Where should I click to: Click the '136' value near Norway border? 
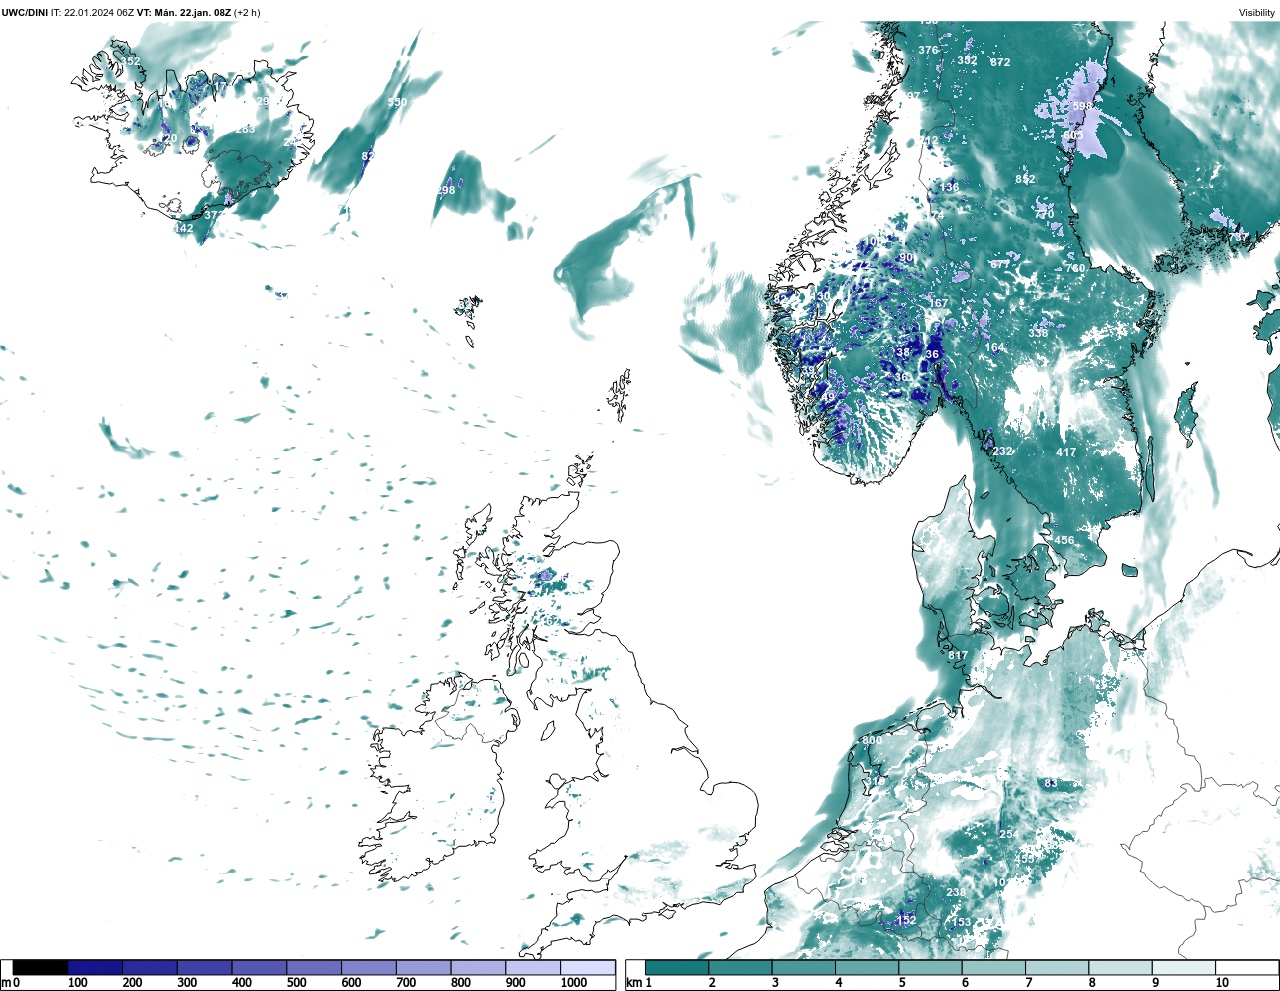click(x=949, y=187)
